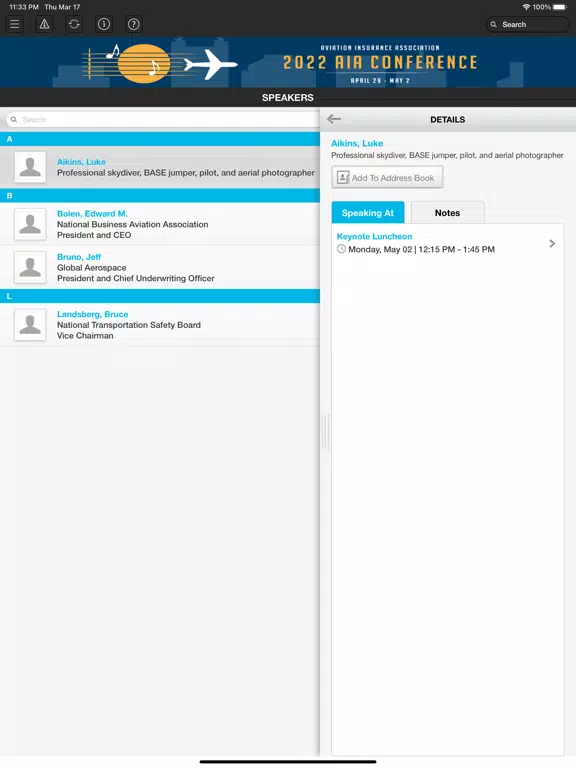Image resolution: width=576 pixels, height=768 pixels.
Task: Click 'National Transportation Safety Board' text
Action: 129,325
